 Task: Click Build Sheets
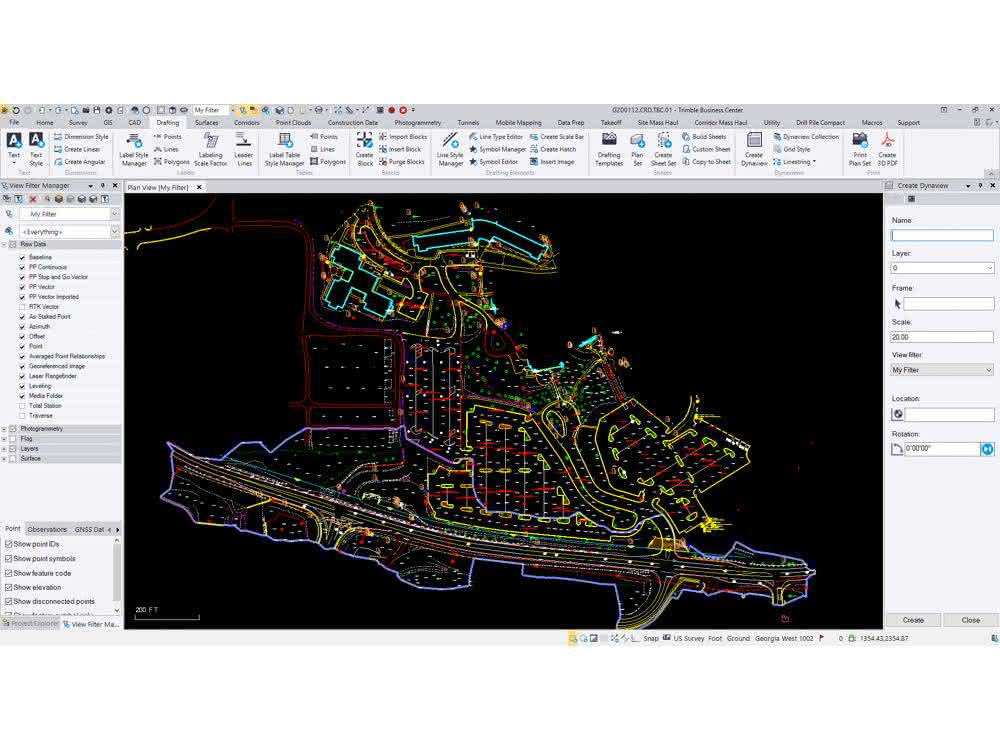point(704,136)
